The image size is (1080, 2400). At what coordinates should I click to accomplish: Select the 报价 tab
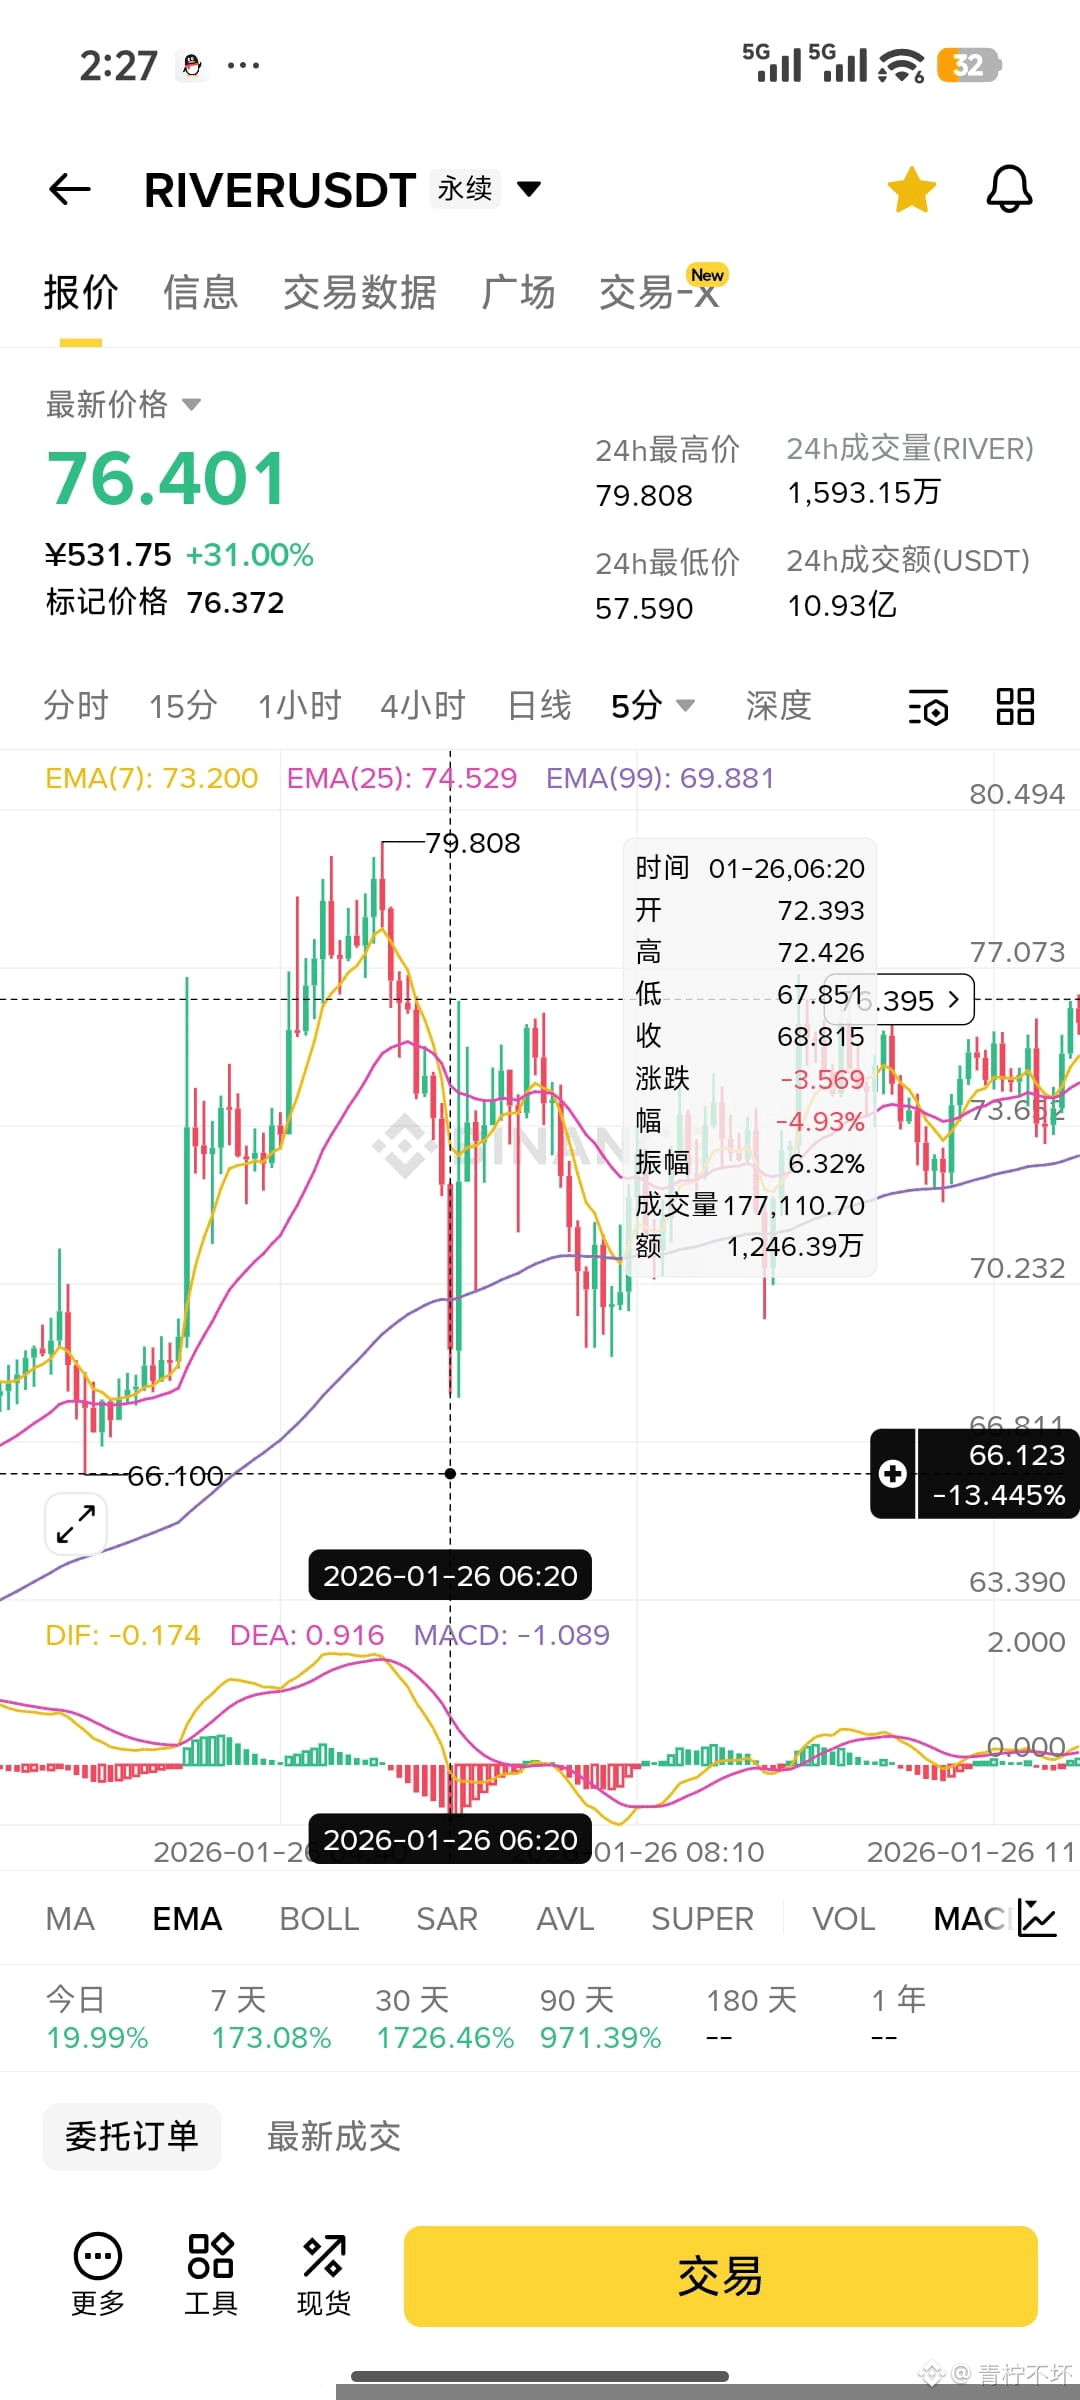(x=81, y=293)
